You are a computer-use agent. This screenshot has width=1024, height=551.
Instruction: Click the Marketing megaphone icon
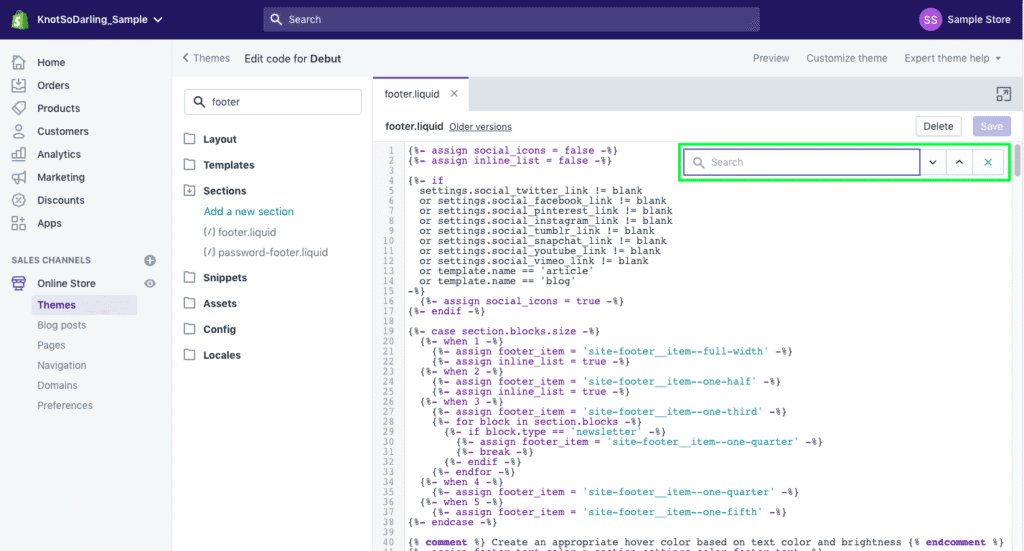pyautogui.click(x=18, y=177)
